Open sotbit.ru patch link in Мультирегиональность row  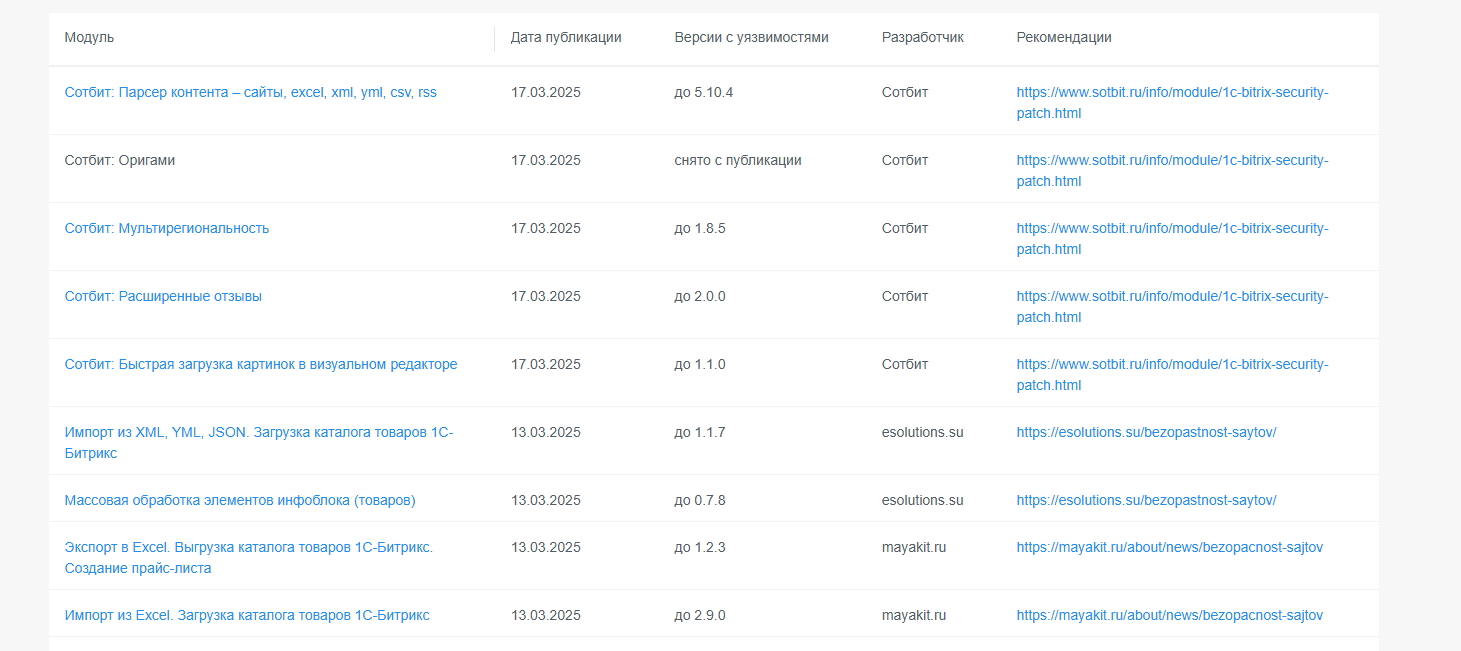click(x=1173, y=238)
